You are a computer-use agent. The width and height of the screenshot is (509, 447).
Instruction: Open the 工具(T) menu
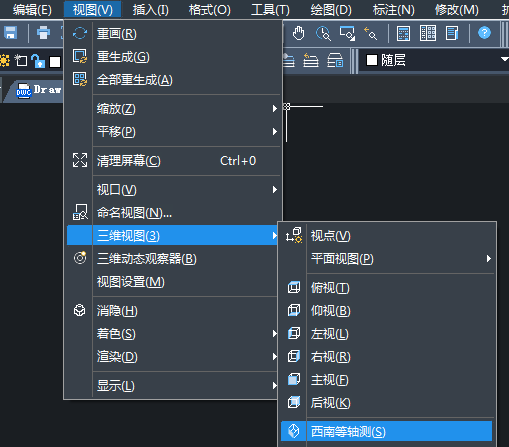click(270, 10)
